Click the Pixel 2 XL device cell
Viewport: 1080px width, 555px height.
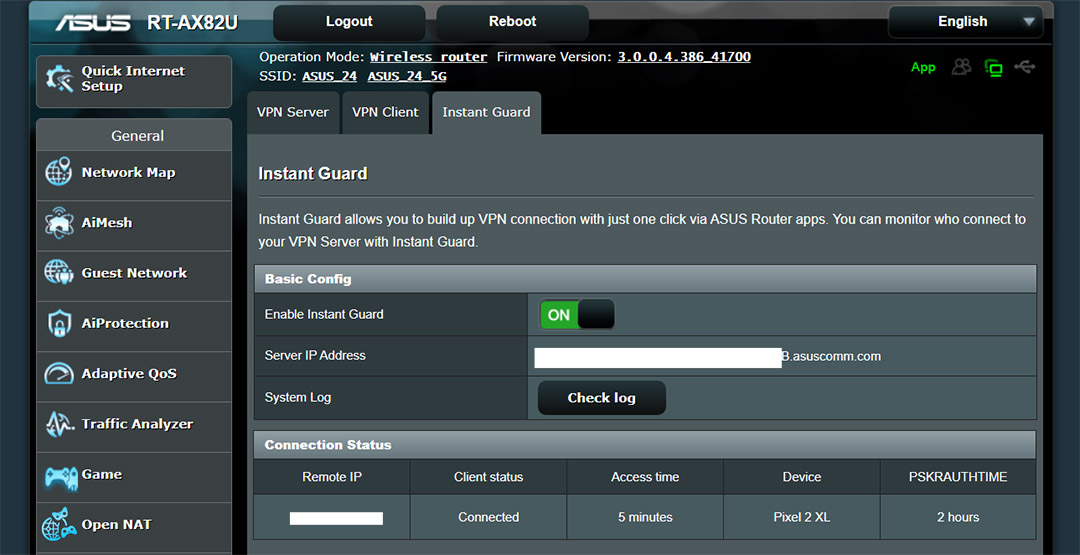point(802,517)
